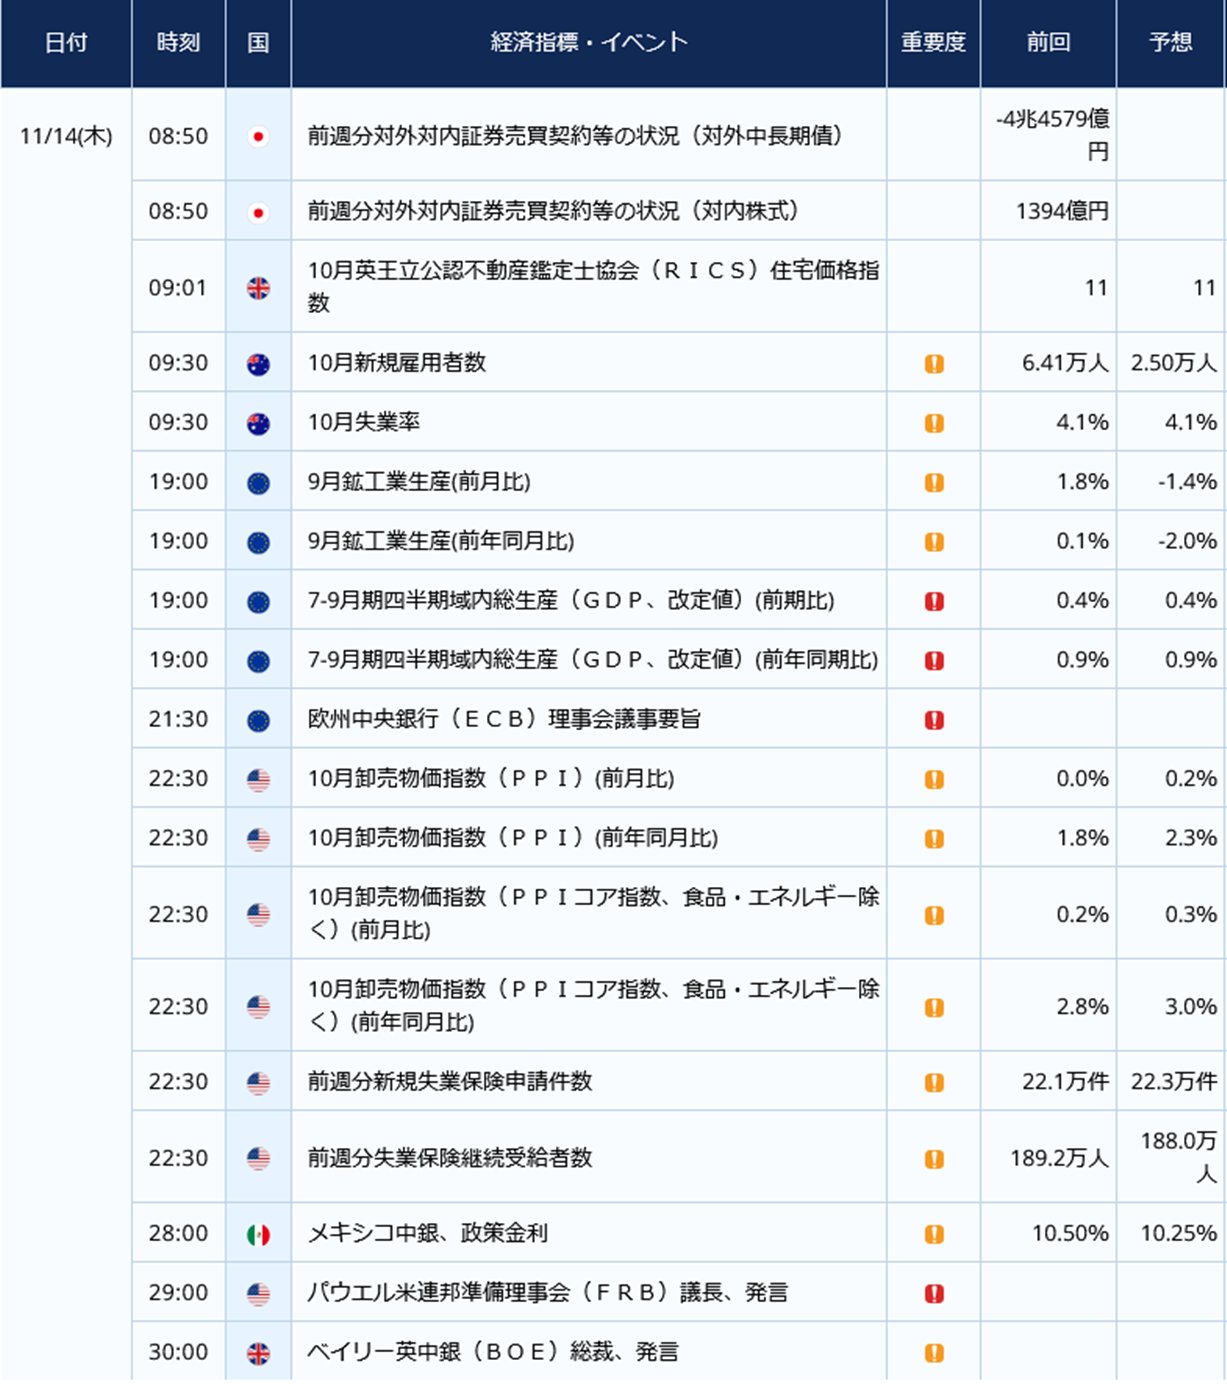Click forecast value 2.50万人

tap(1174, 363)
